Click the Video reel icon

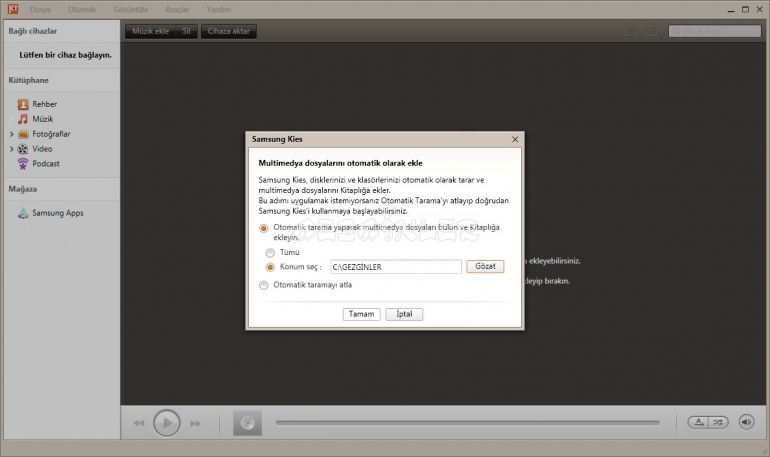23,149
